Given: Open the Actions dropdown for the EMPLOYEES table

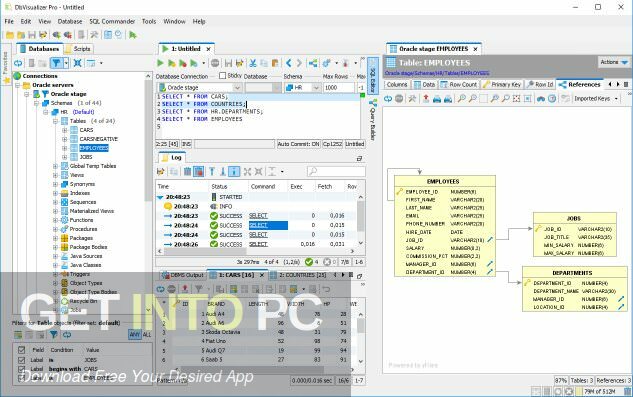Looking at the screenshot, I should (x=614, y=62).
